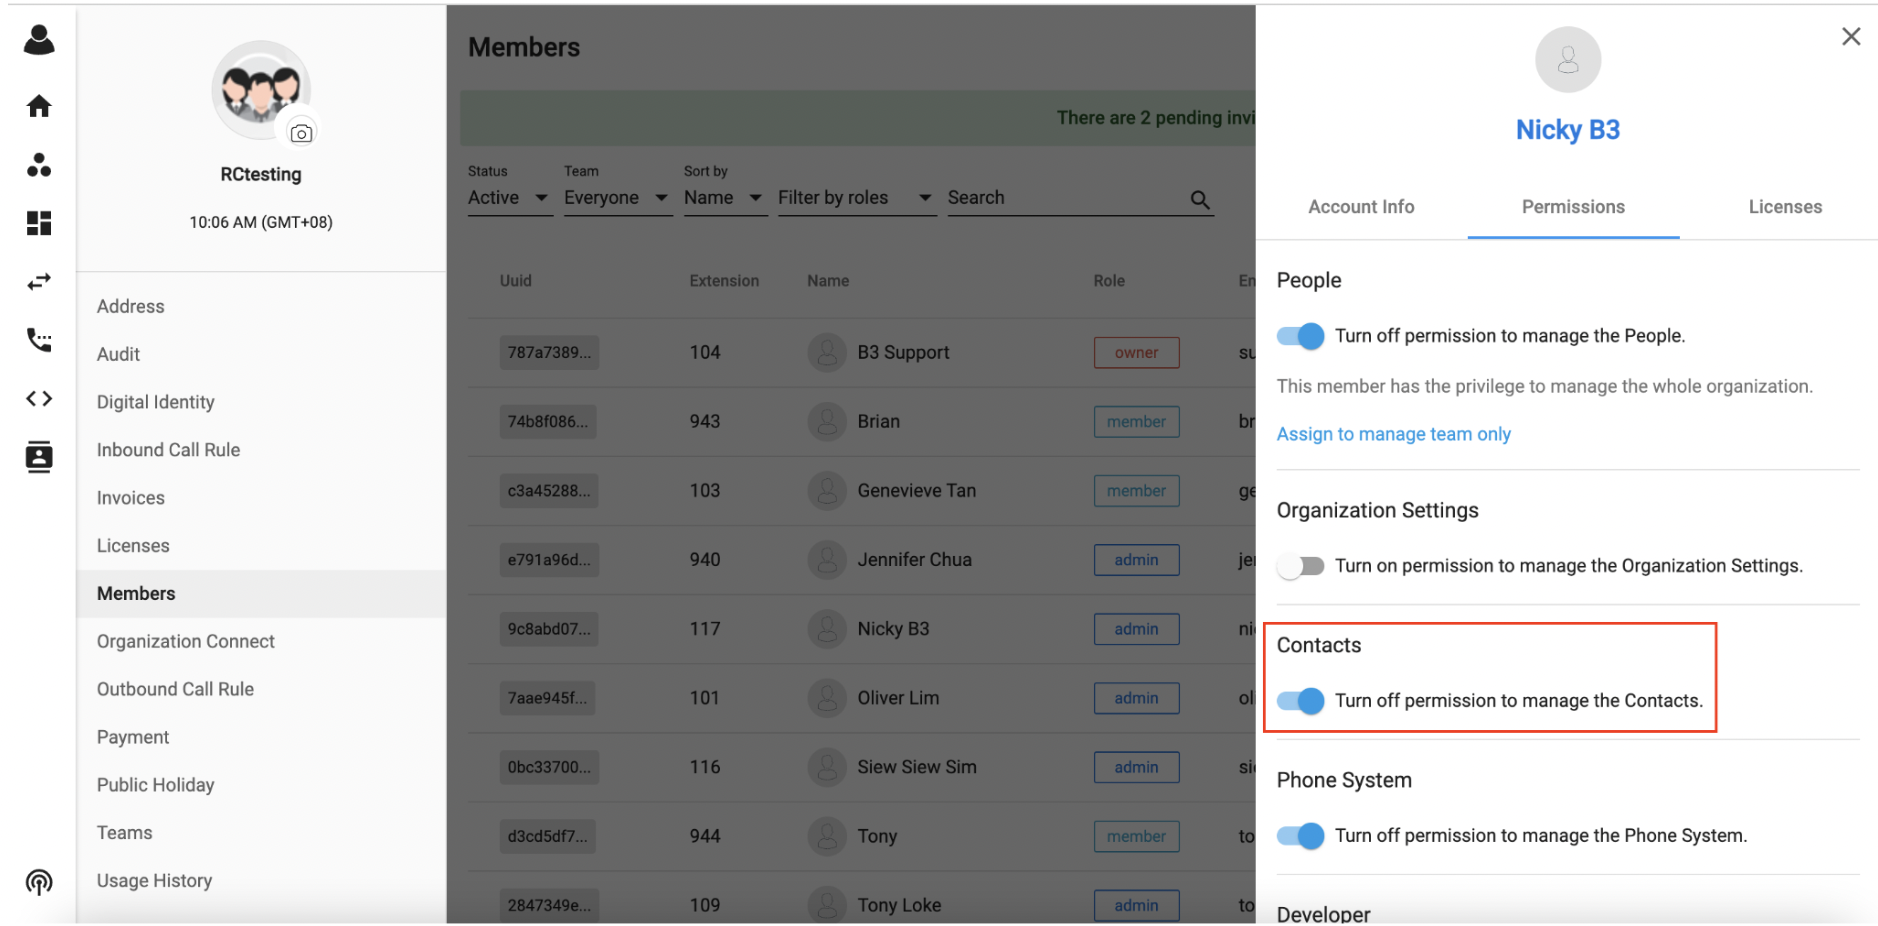Expand the Filter by roles dropdown

pos(855,198)
